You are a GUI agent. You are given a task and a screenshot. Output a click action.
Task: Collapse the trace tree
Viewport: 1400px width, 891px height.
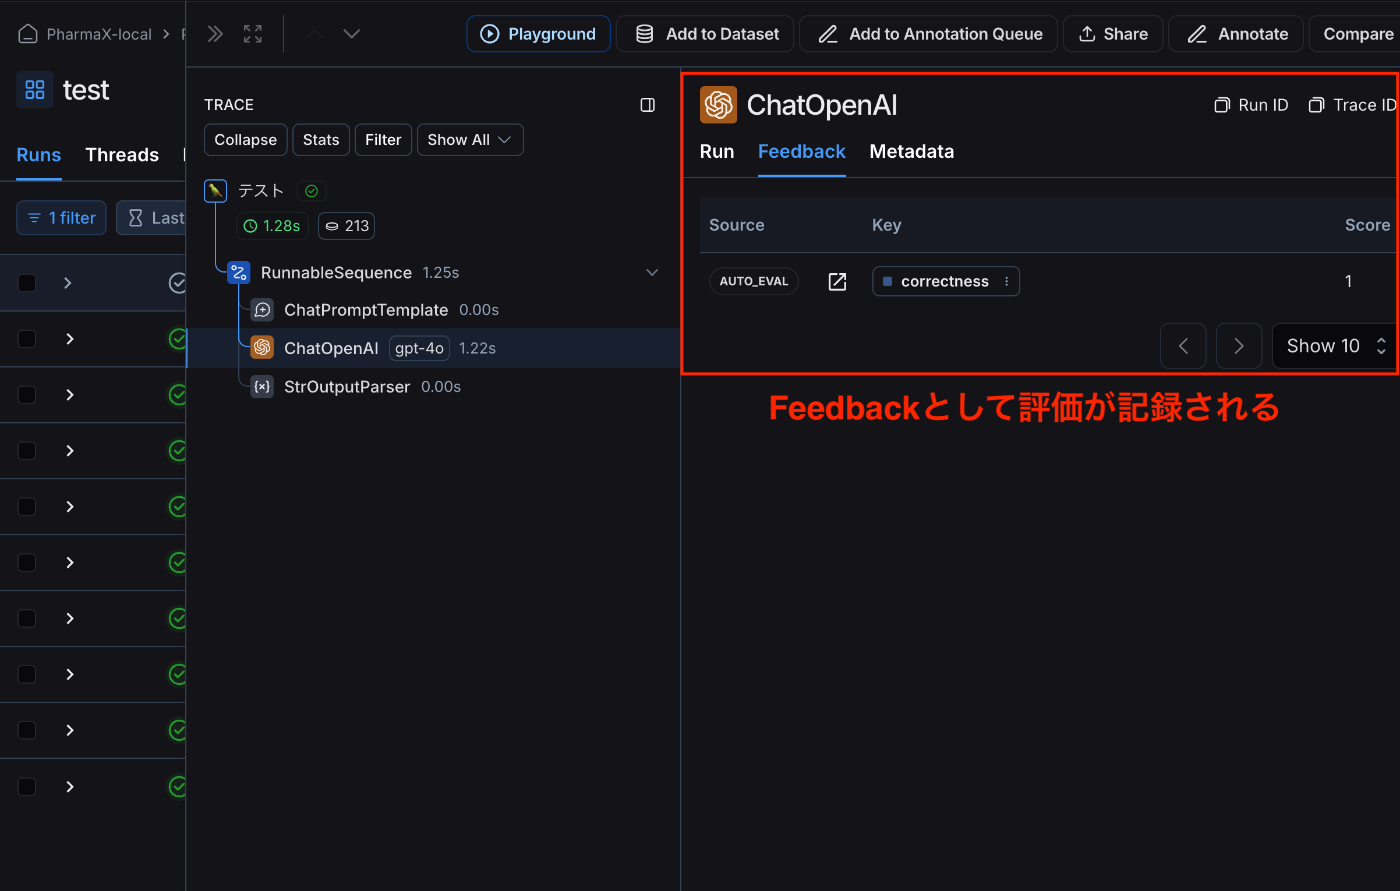tap(246, 140)
